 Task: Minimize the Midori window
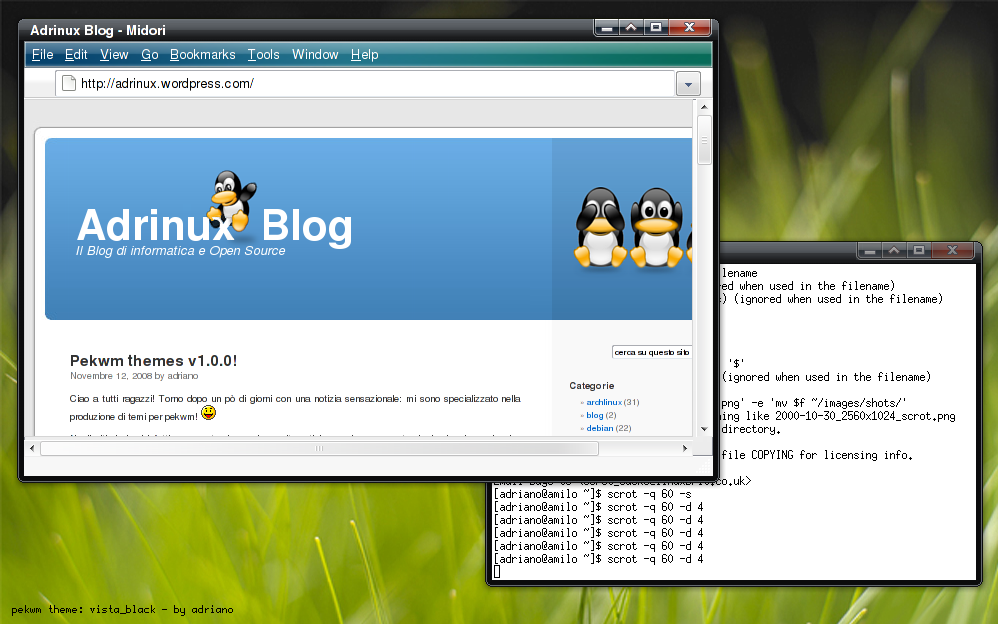(607, 27)
